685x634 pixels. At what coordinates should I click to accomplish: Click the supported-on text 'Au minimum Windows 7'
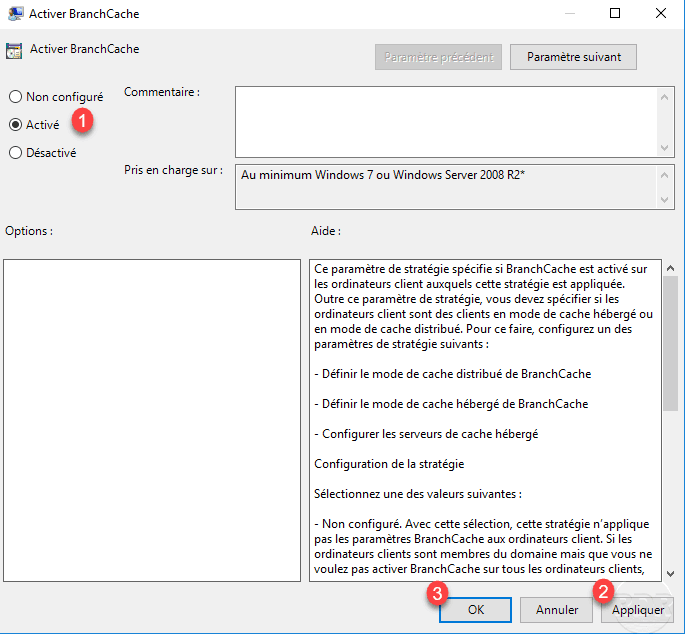[307, 175]
